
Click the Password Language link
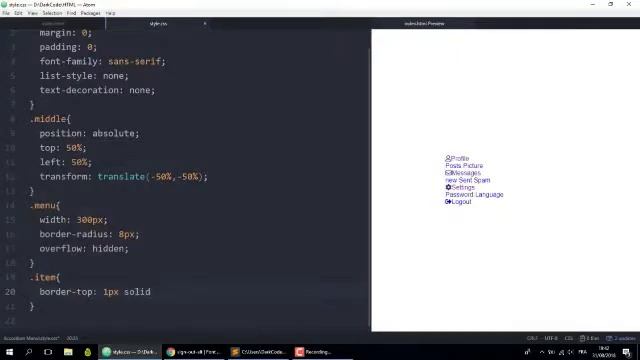474,195
